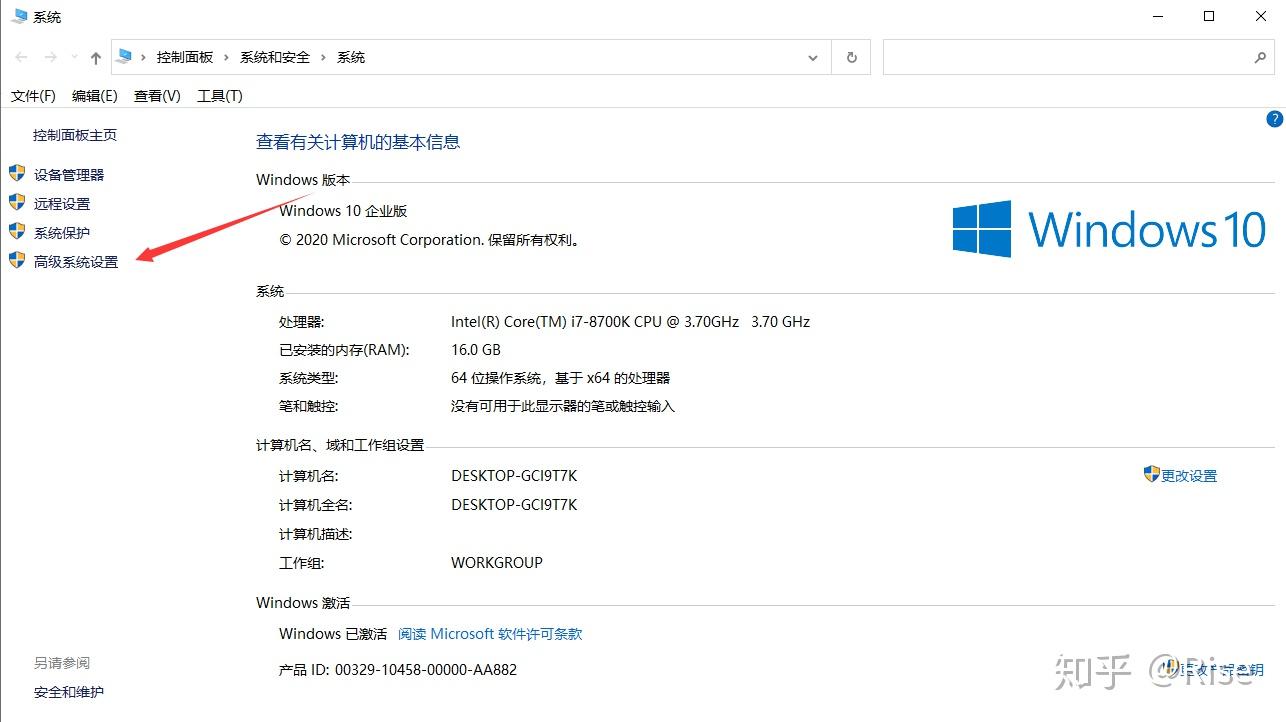This screenshot has height=722, width=1286.
Task: Click the text Windows 10 企业版
Action: (x=343, y=211)
